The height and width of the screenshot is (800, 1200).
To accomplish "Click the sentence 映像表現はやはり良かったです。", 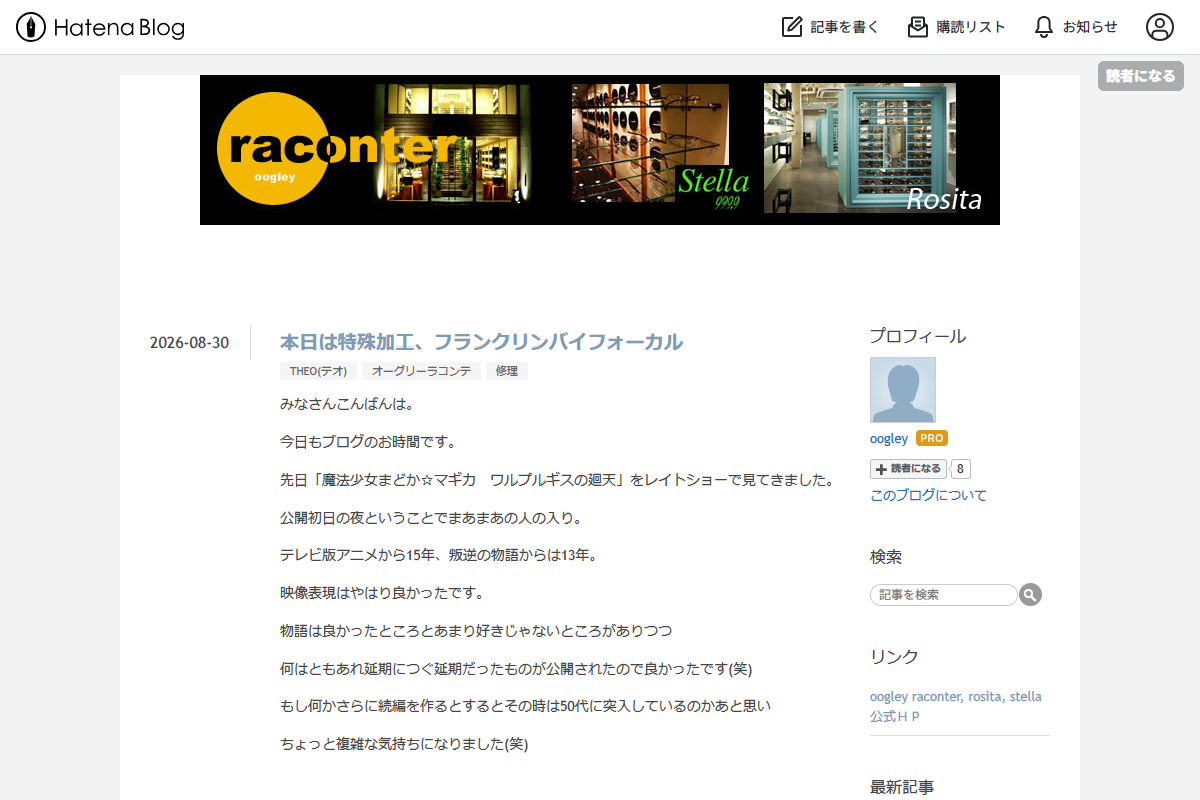I will point(382,593).
